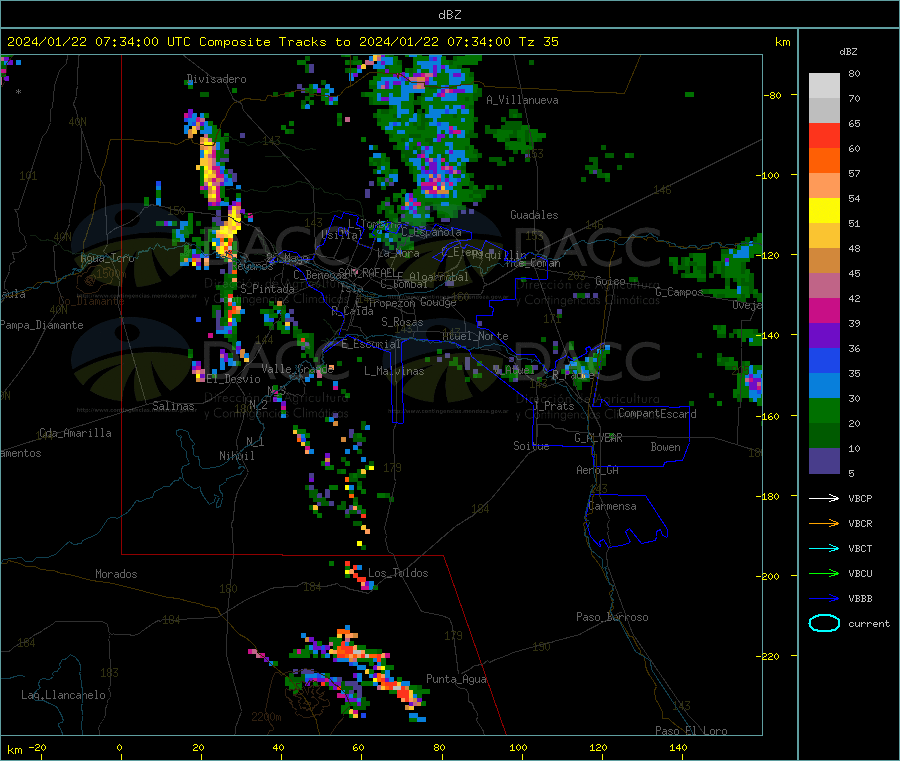Click the 'Valle_Grande' map label
The image size is (900, 761).
pyautogui.click(x=297, y=368)
